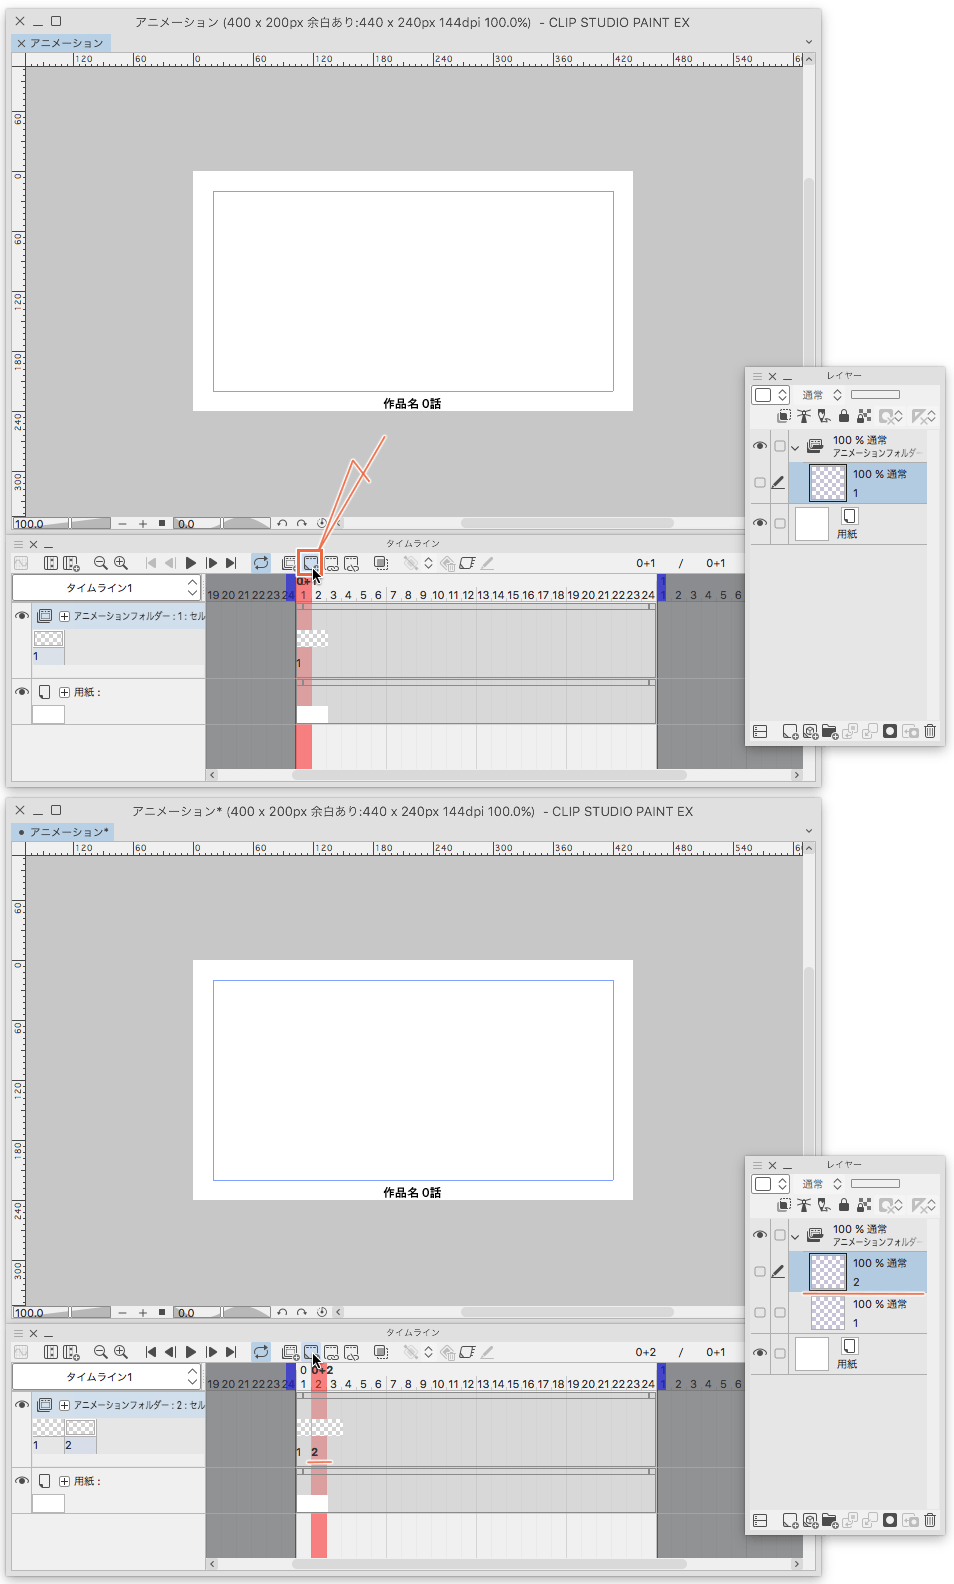Click rotate left button below upper canvas
954x1584 pixels.
pos(282,523)
